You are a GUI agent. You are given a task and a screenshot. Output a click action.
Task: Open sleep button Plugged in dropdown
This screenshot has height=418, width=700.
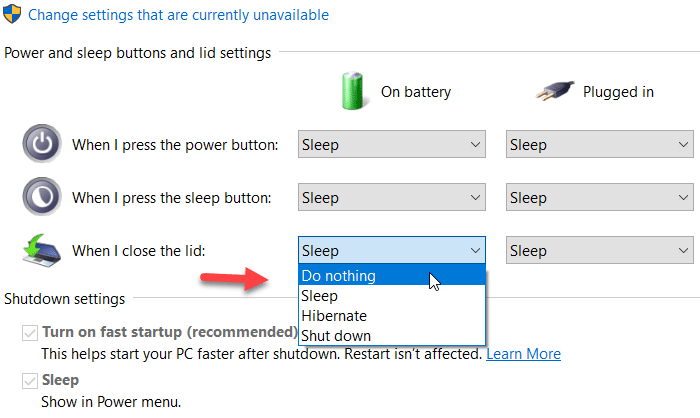coord(599,198)
